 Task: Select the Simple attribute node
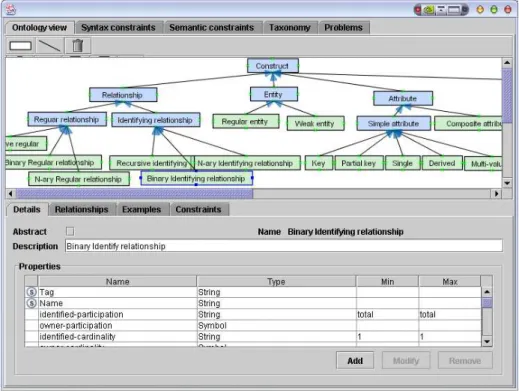click(394, 123)
